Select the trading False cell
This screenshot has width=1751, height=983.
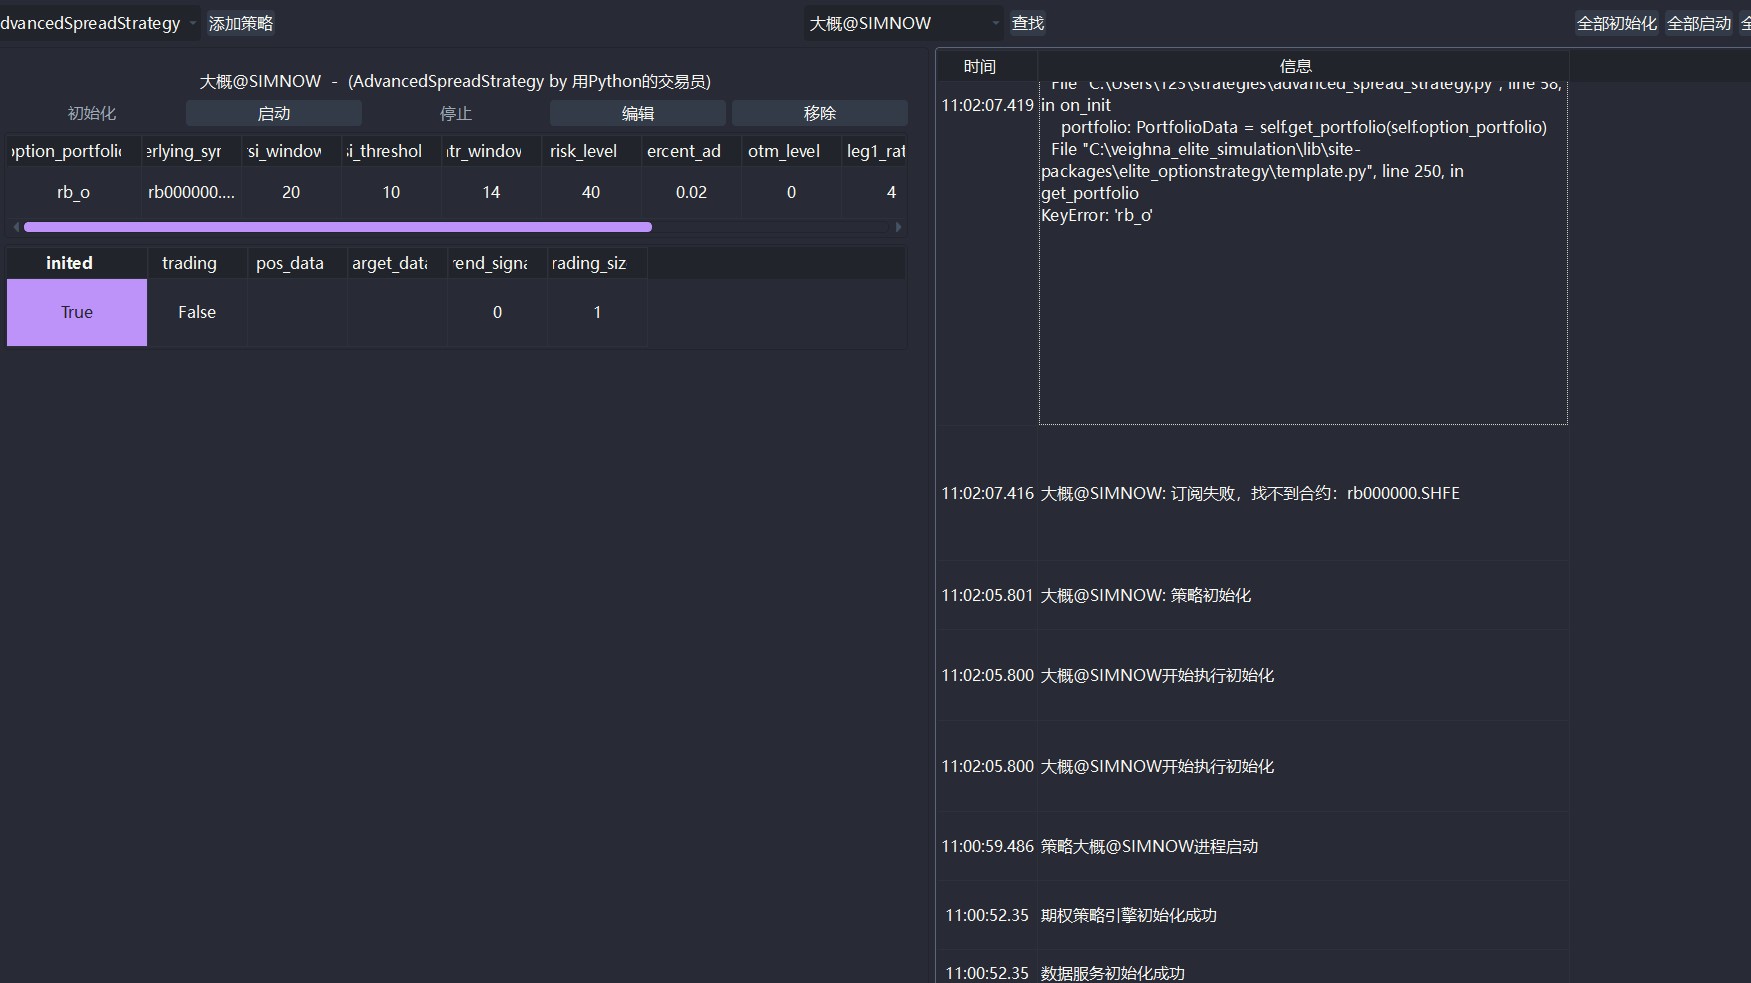click(197, 312)
